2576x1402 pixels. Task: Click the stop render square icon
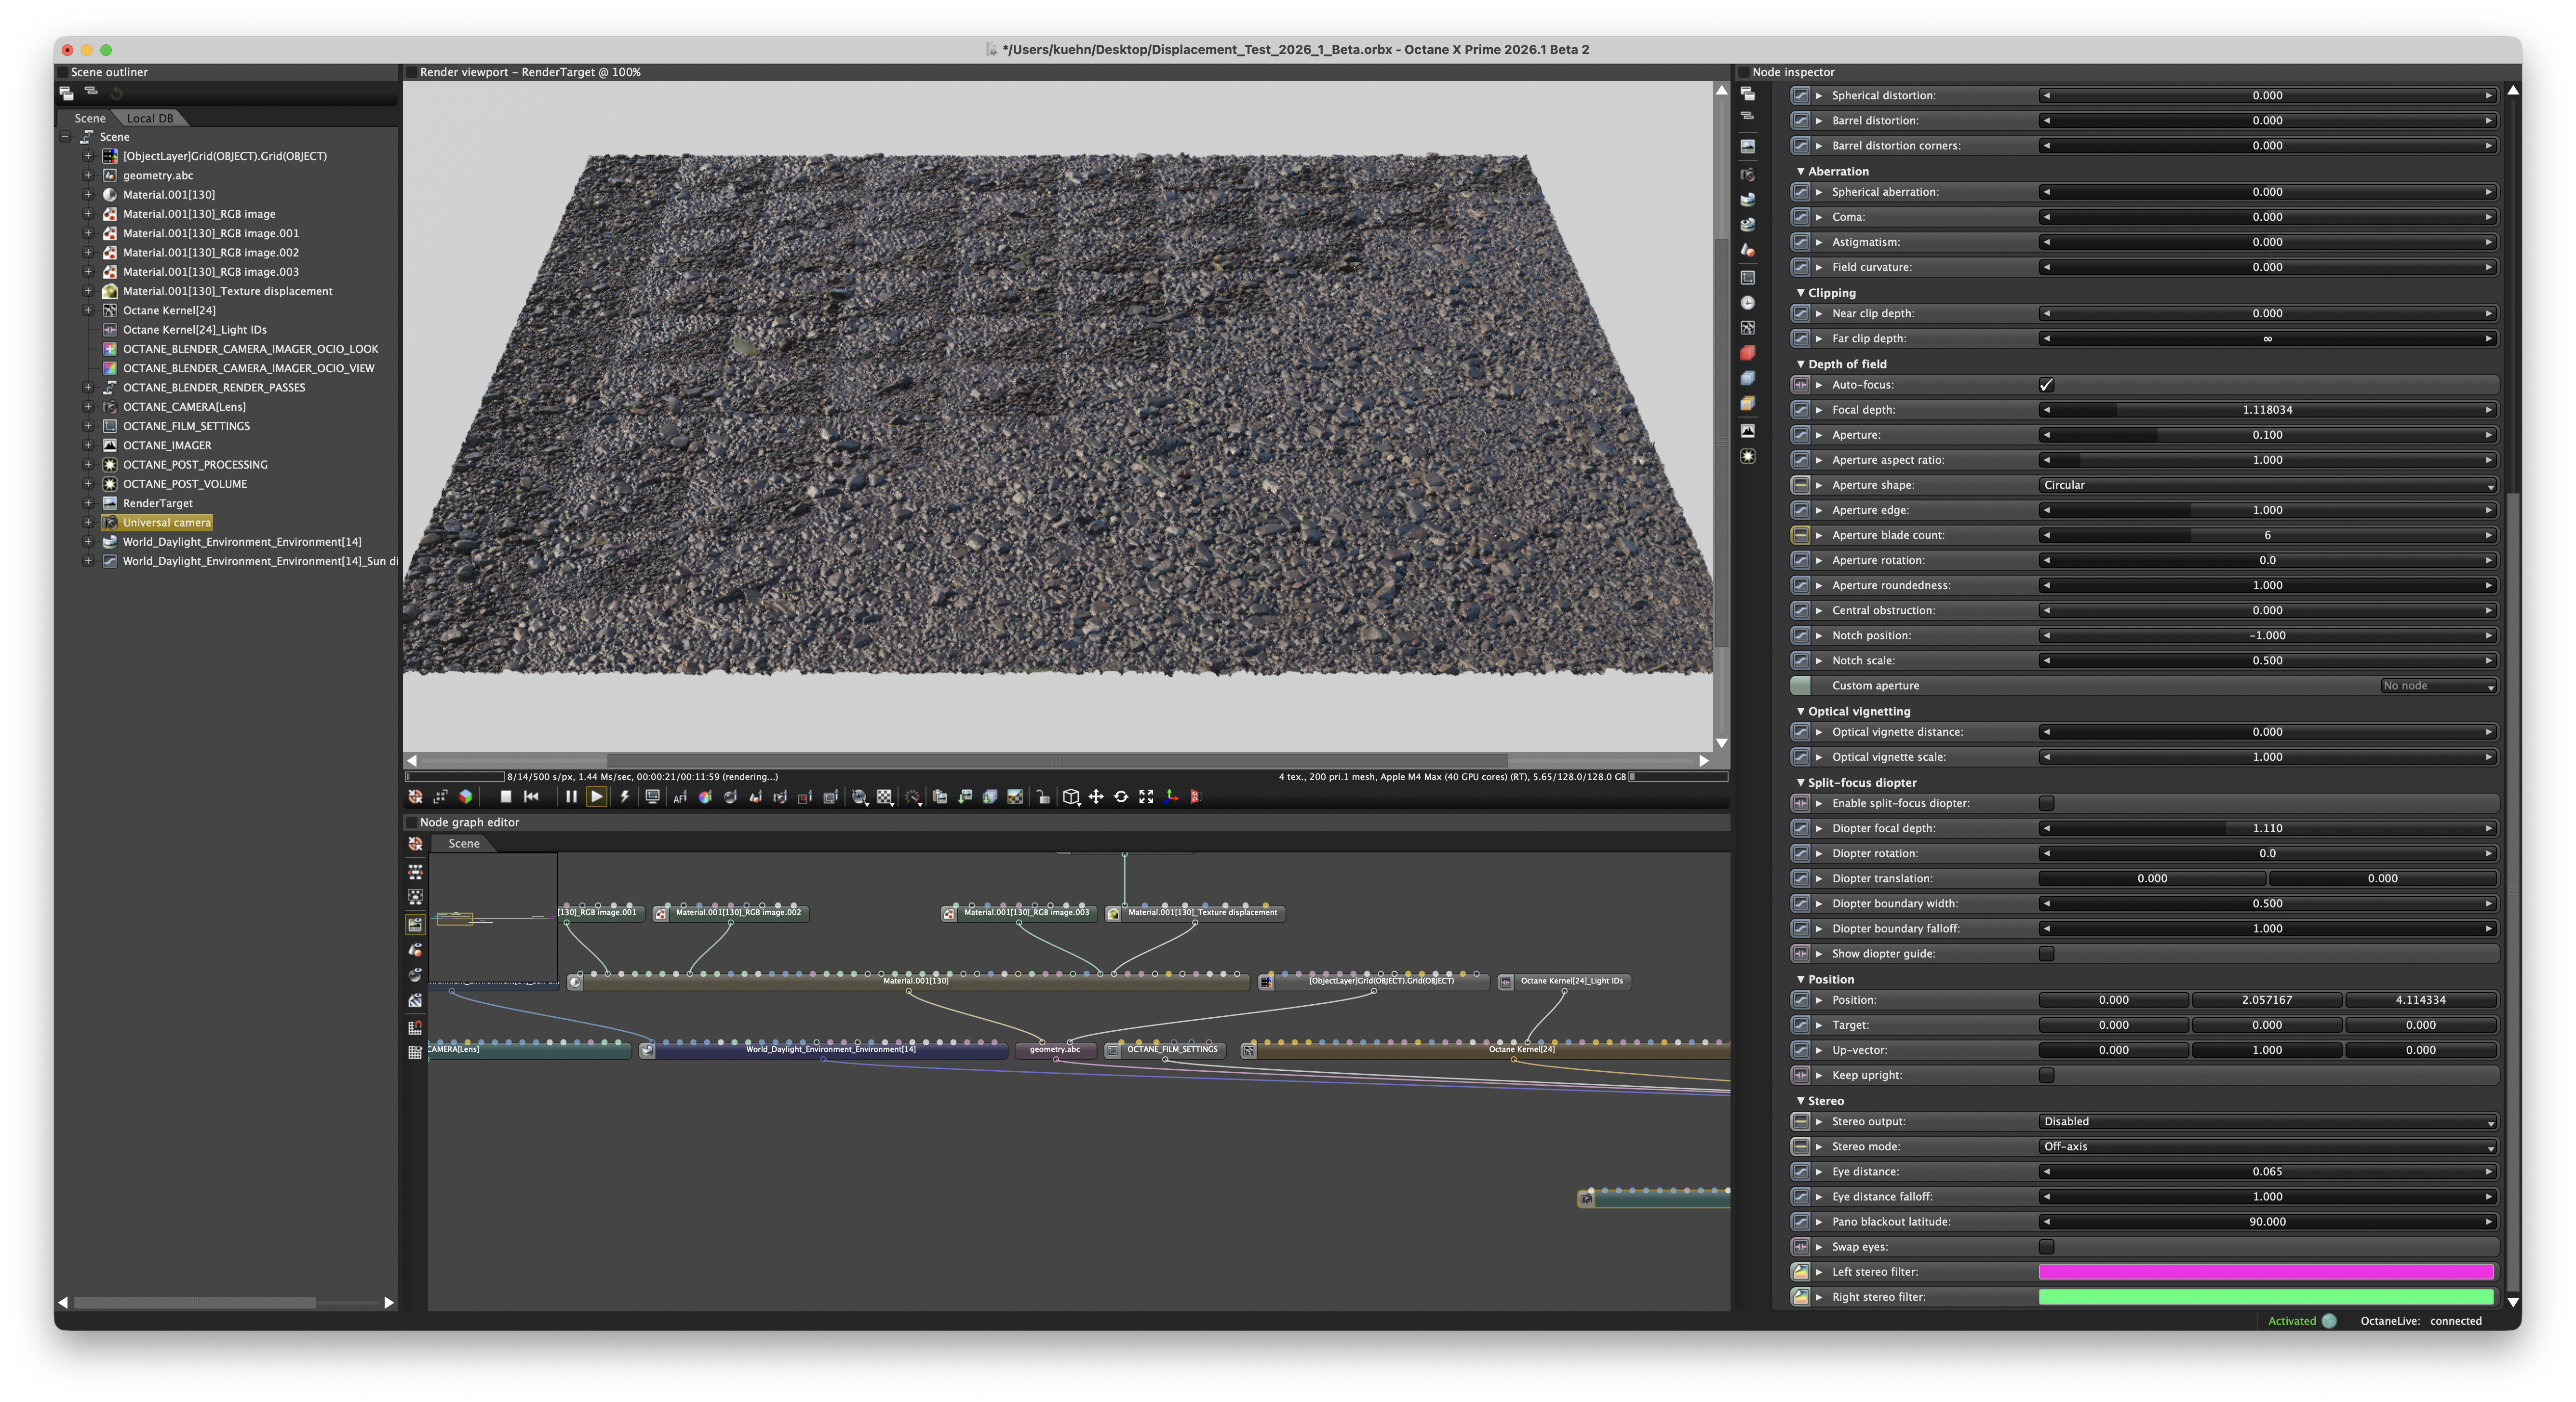[x=506, y=797]
